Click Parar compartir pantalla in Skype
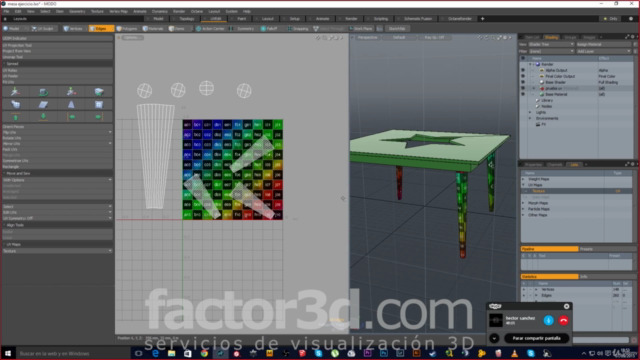The height and width of the screenshot is (360, 640). pos(536,338)
